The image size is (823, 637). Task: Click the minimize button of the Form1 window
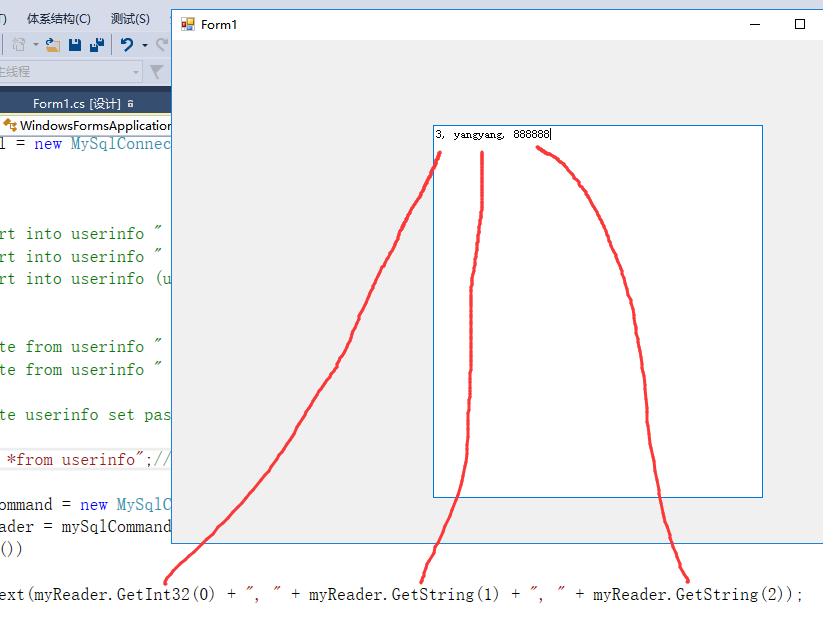(754, 24)
